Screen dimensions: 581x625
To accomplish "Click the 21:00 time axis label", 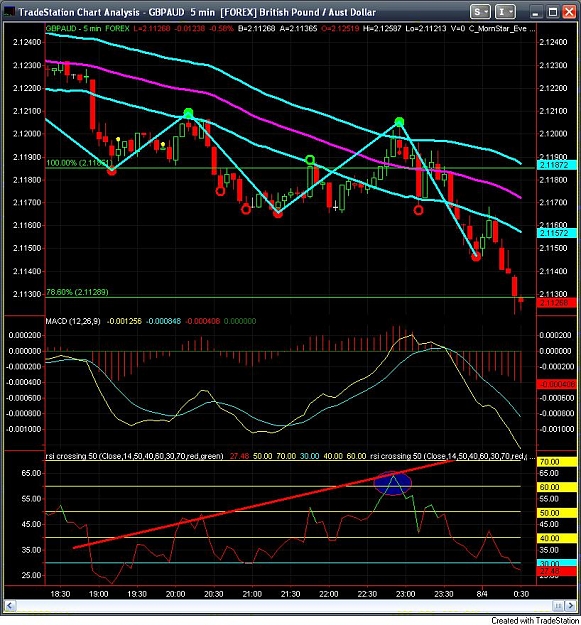I will [x=252, y=594].
